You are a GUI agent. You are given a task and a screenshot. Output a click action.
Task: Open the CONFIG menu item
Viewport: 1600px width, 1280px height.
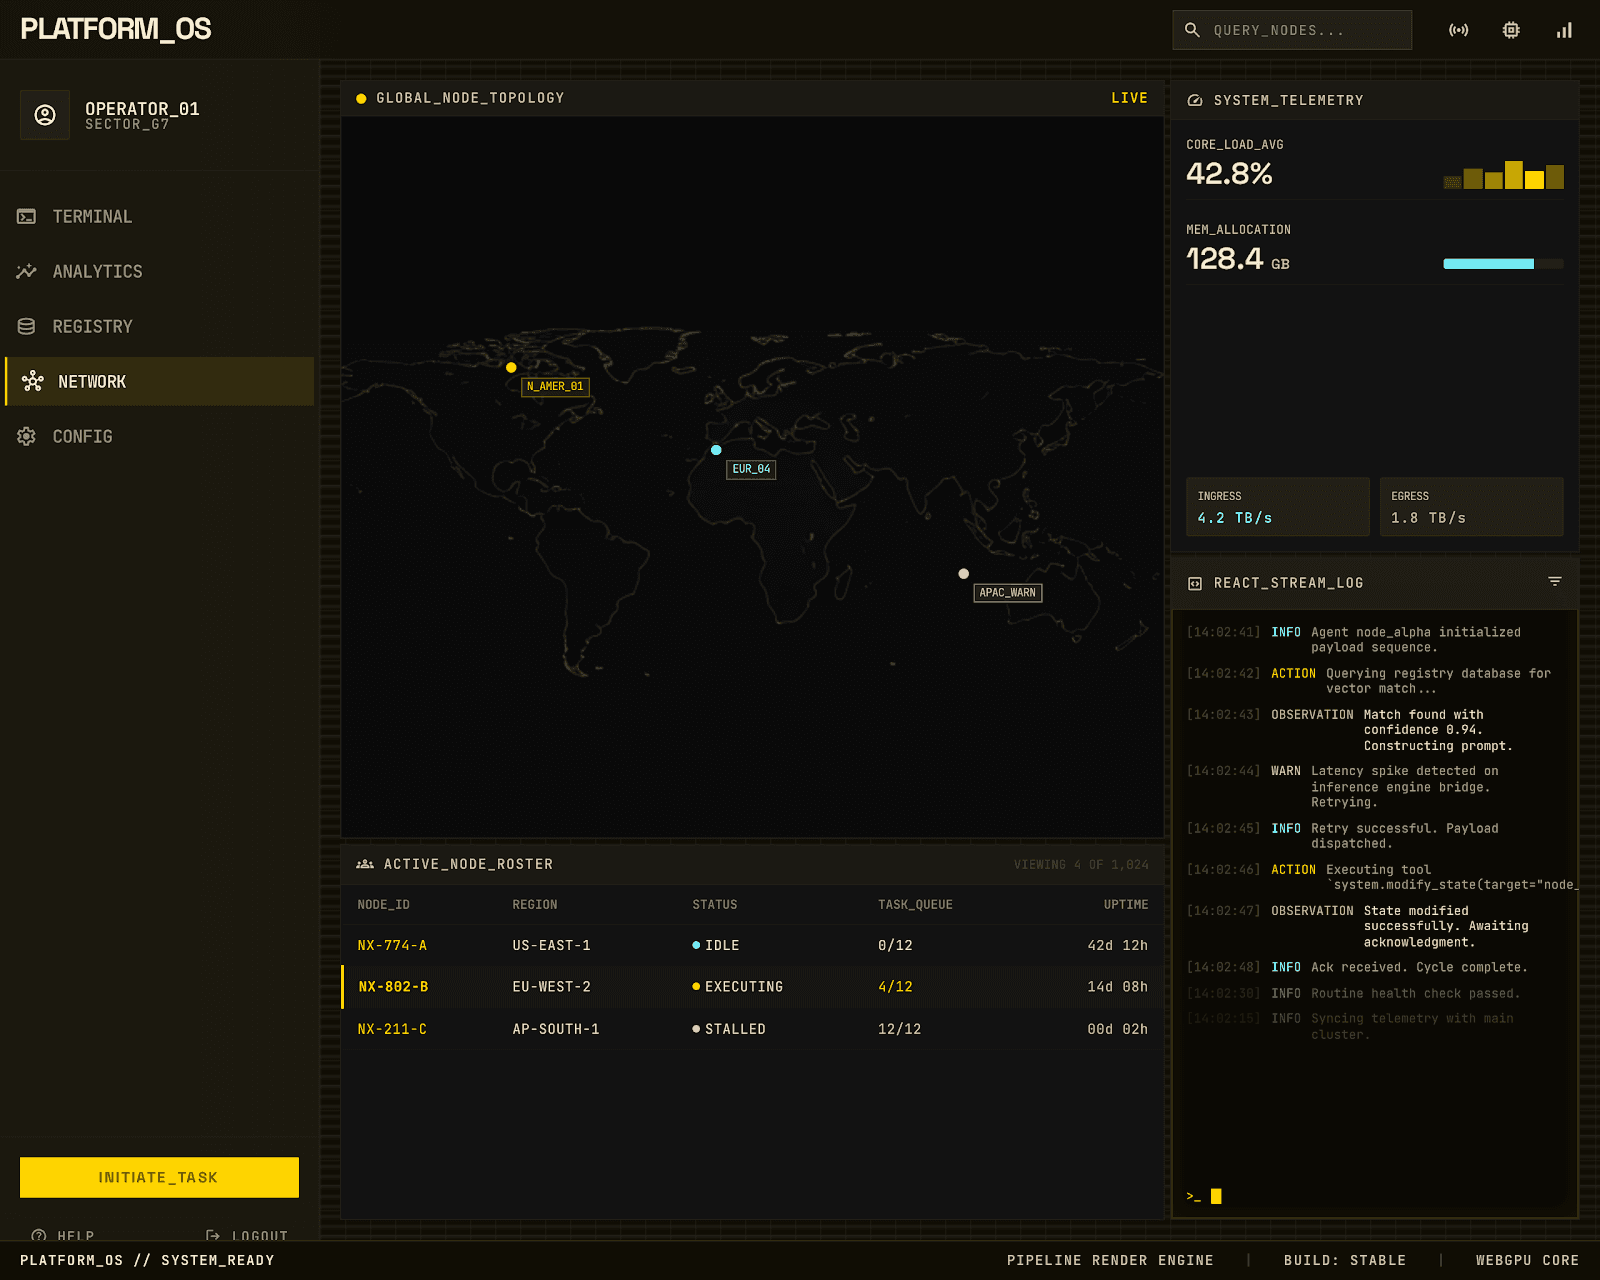(160, 436)
